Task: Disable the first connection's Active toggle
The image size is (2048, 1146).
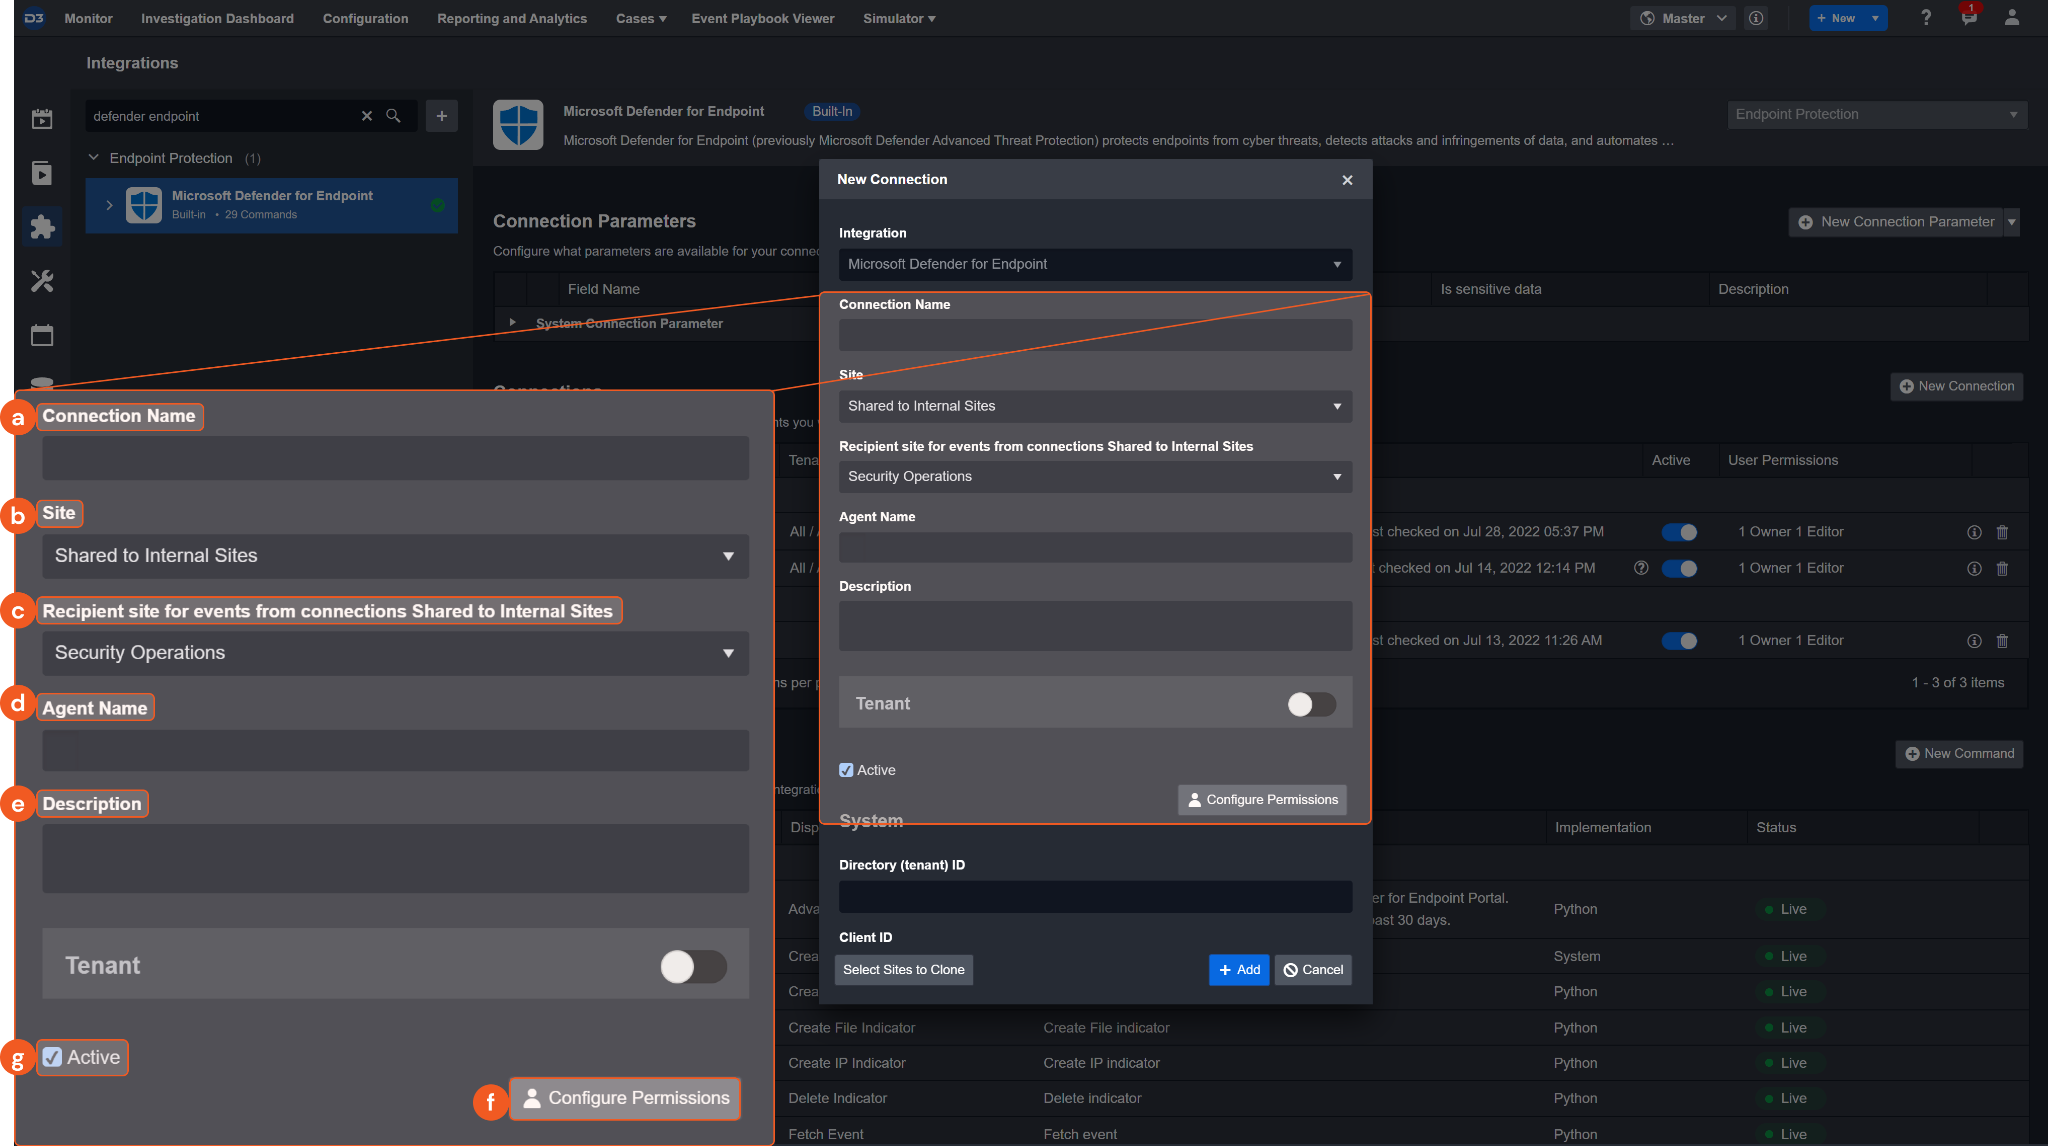Action: (x=1679, y=532)
